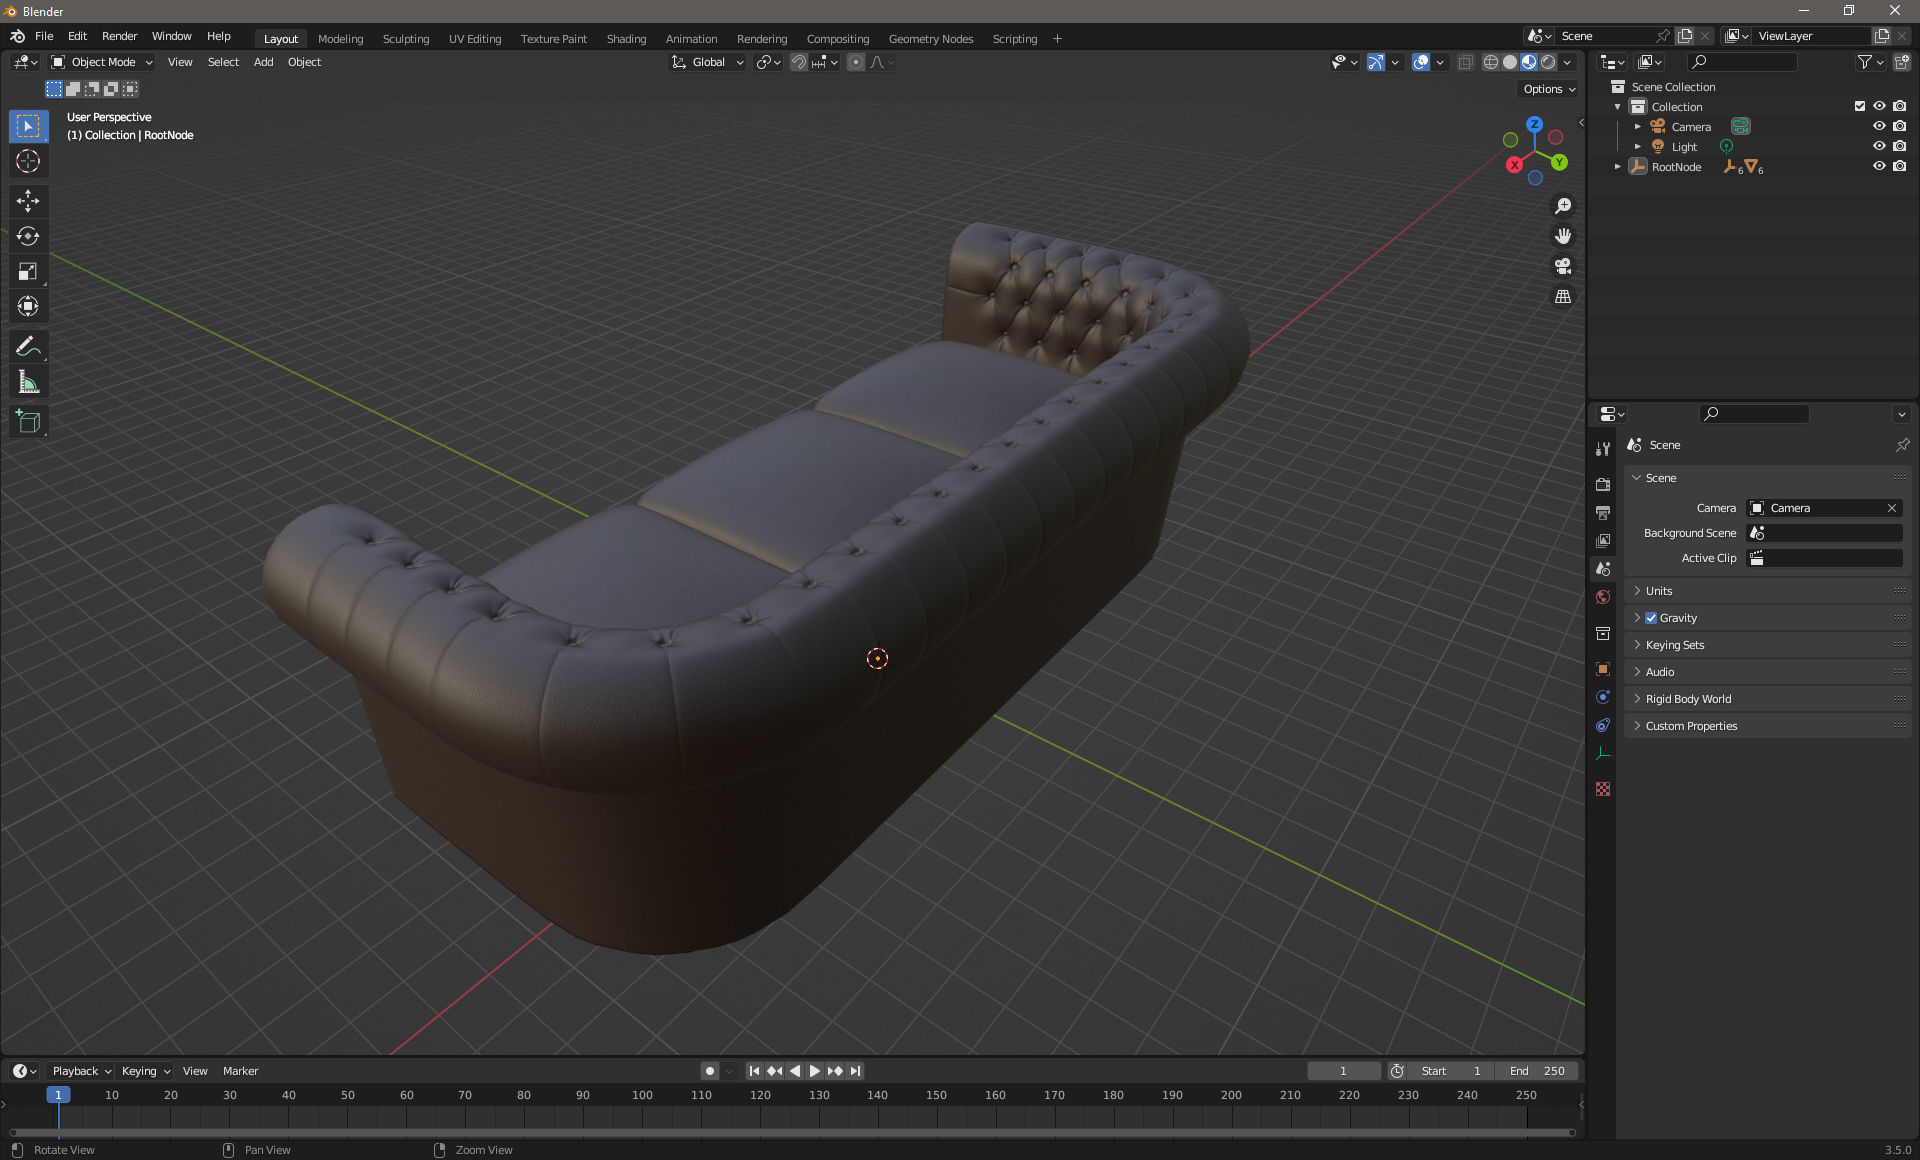Switch to wireframe viewport shading

(x=1491, y=62)
